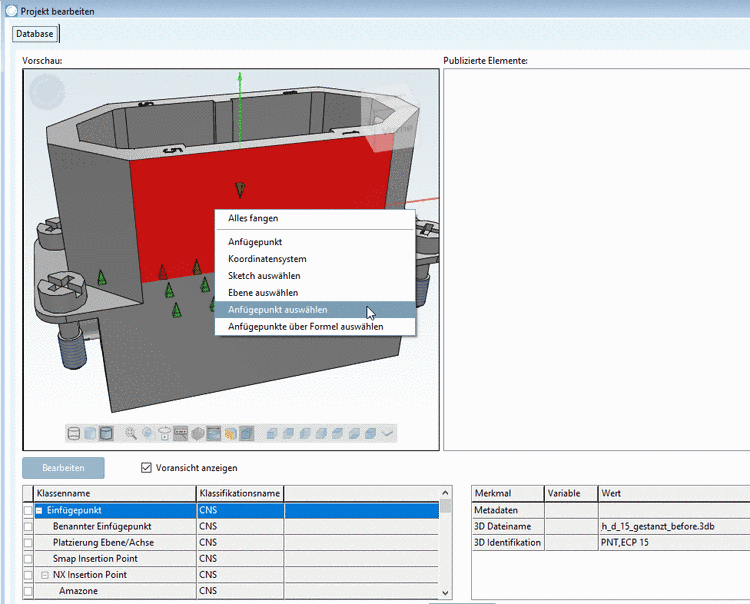Collapse the Einfügepunkt tree node
This screenshot has height=604, width=750.
tap(40, 511)
